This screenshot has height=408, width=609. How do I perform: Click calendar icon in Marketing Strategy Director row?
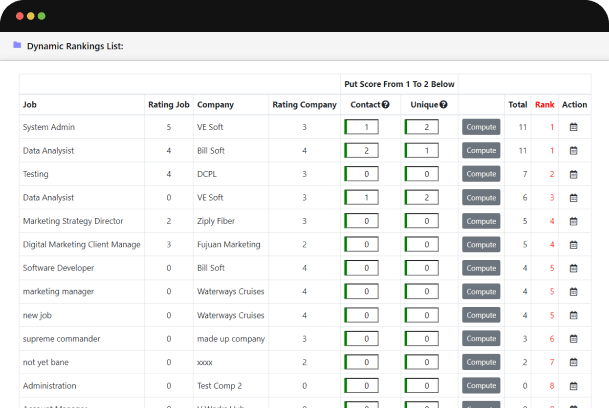point(574,221)
